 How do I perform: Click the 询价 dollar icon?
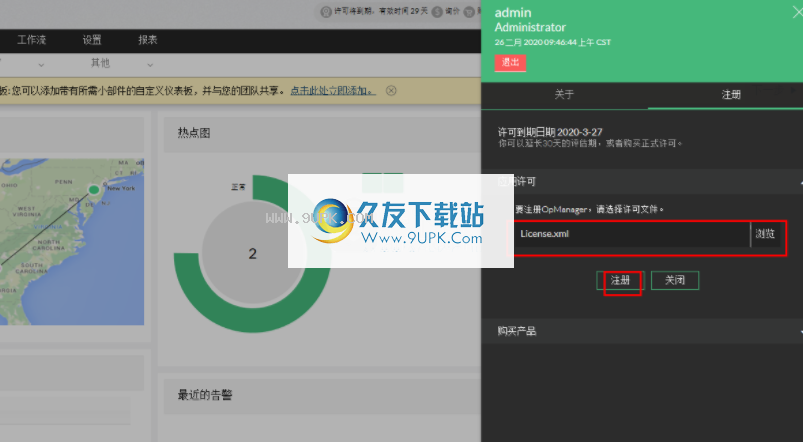coord(437,11)
